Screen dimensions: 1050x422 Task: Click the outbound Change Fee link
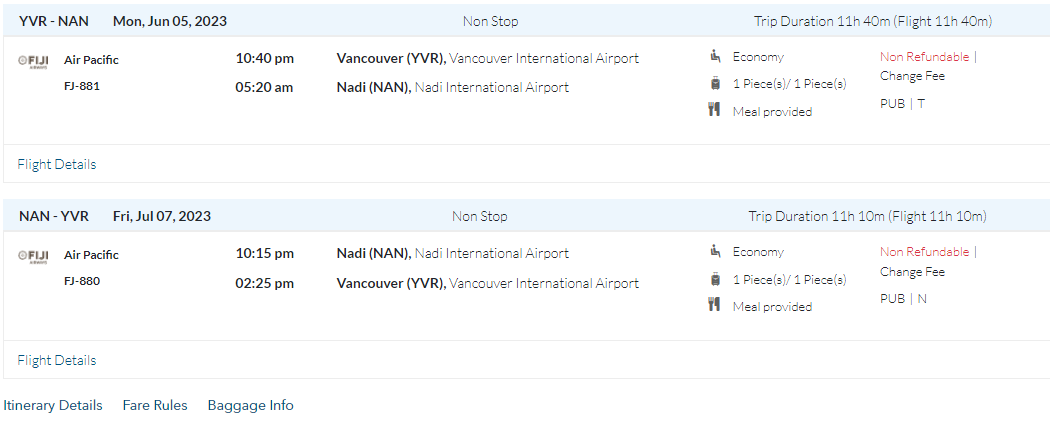(x=912, y=76)
